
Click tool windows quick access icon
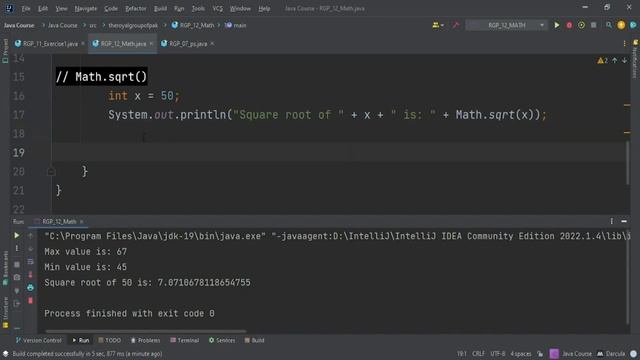(x=6, y=354)
